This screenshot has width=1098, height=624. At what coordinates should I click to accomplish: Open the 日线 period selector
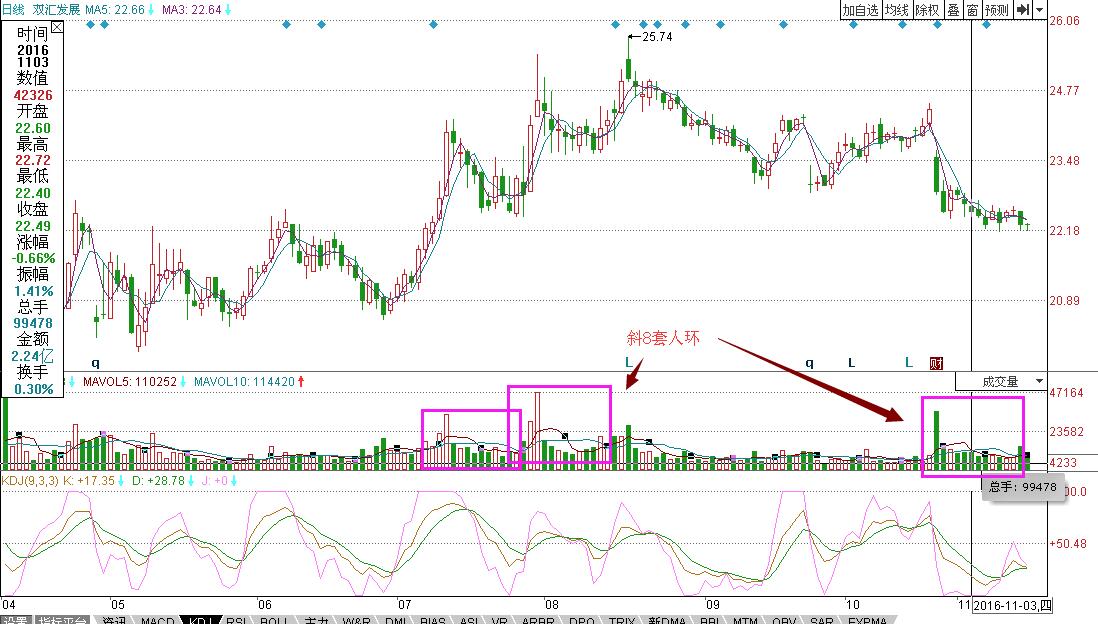(13, 10)
